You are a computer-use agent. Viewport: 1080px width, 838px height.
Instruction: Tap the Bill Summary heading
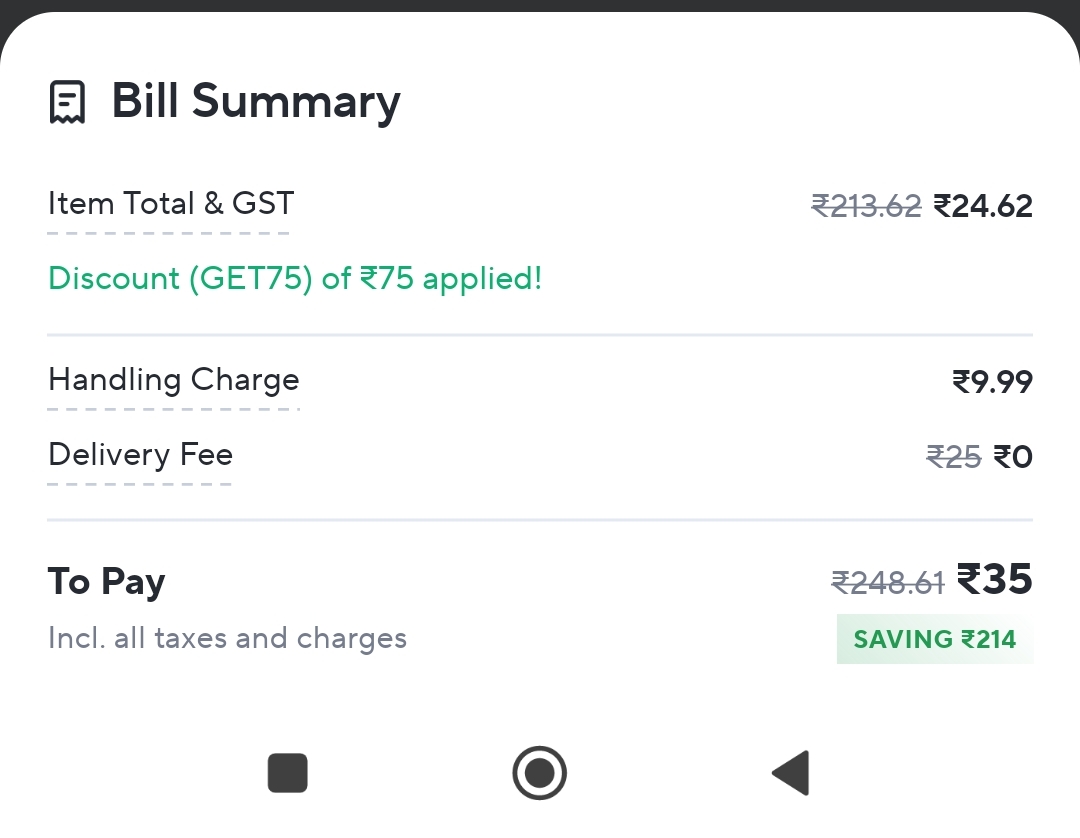[x=256, y=102]
